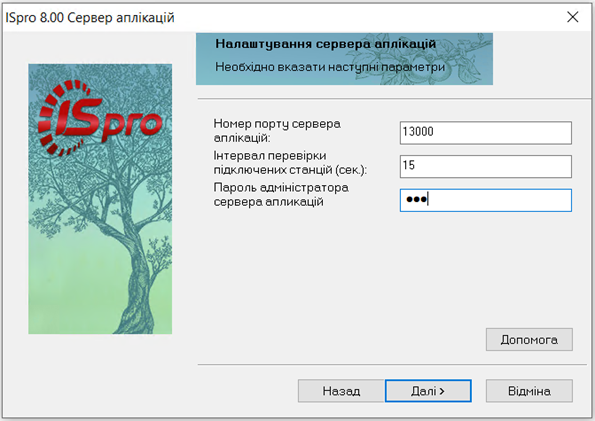The image size is (595, 421).
Task: Proceed with the Далі > button
Action: point(428,391)
